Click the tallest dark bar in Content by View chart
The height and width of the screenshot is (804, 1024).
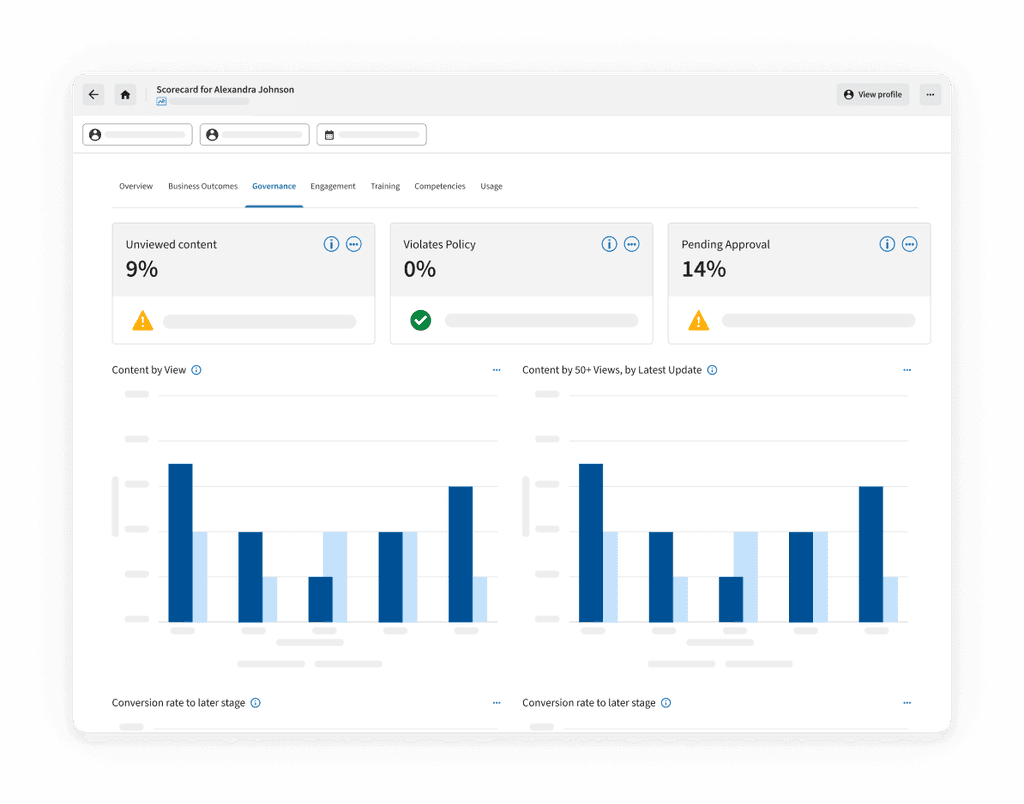click(180, 543)
